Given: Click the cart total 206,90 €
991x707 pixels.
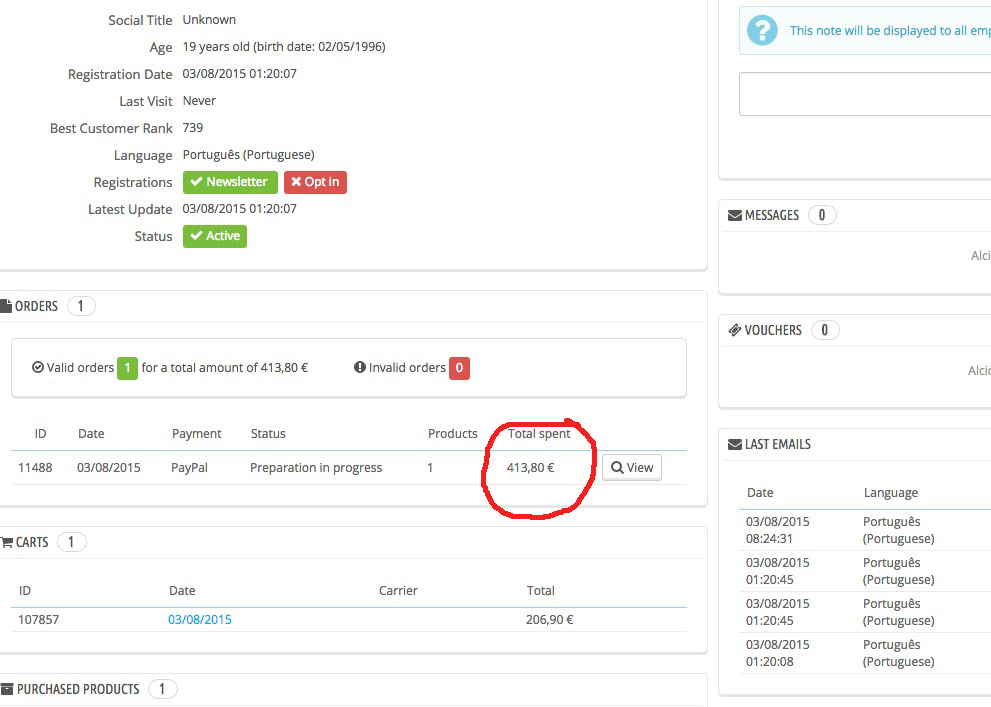Looking at the screenshot, I should tap(549, 620).
